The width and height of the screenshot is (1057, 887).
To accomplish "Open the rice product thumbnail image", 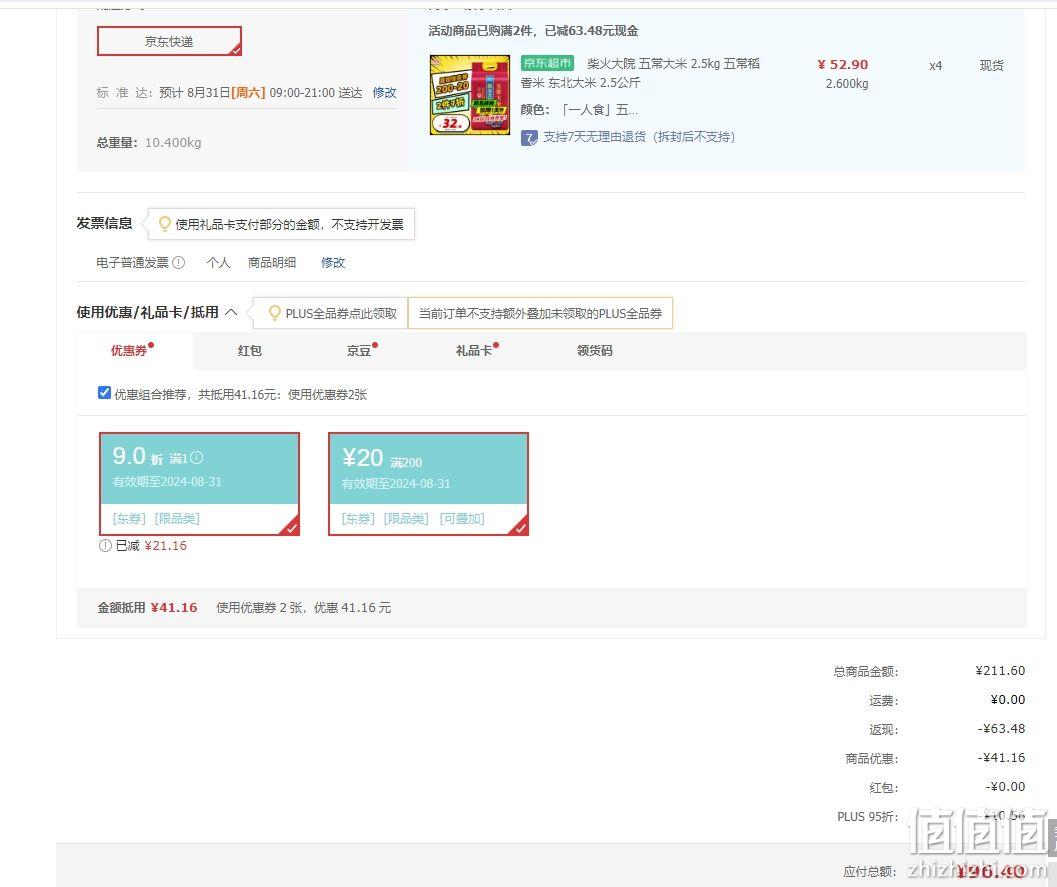I will coord(470,95).
